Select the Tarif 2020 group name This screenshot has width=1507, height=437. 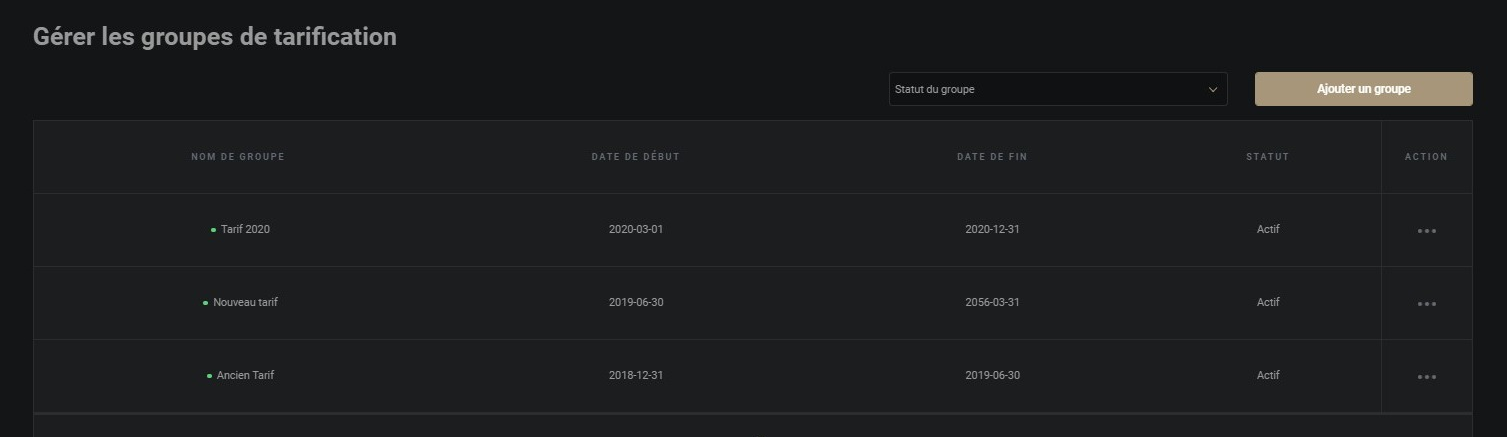pos(245,229)
